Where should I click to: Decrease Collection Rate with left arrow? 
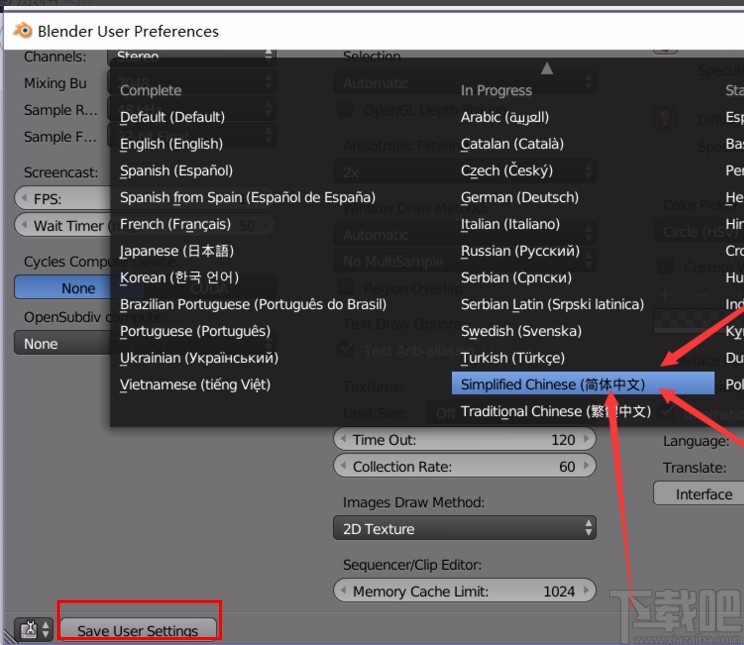pos(343,466)
